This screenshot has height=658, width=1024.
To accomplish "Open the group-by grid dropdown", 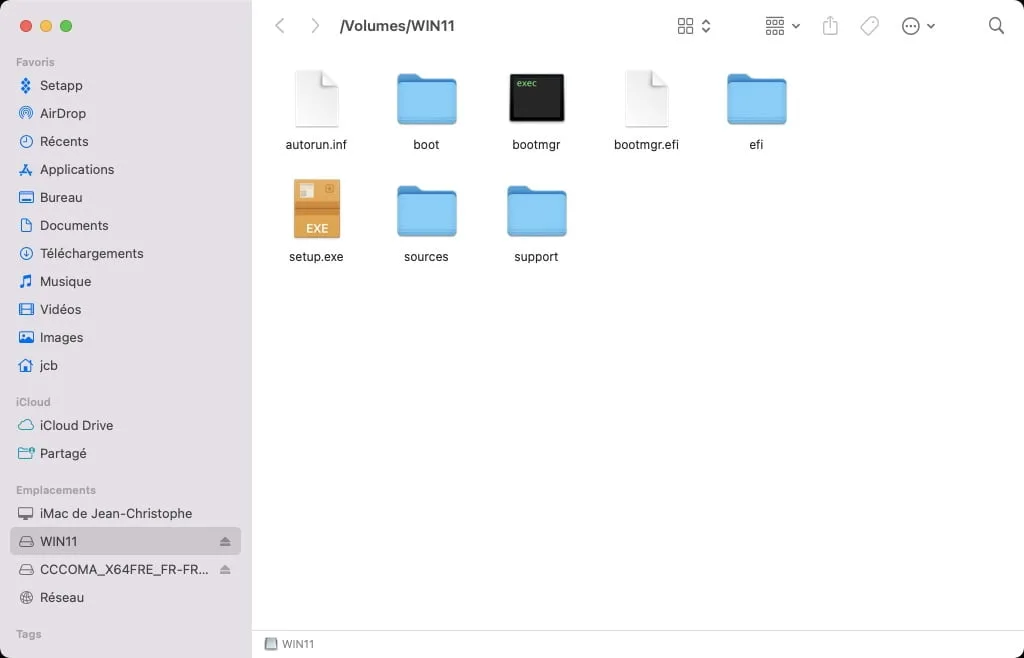I will tap(782, 26).
